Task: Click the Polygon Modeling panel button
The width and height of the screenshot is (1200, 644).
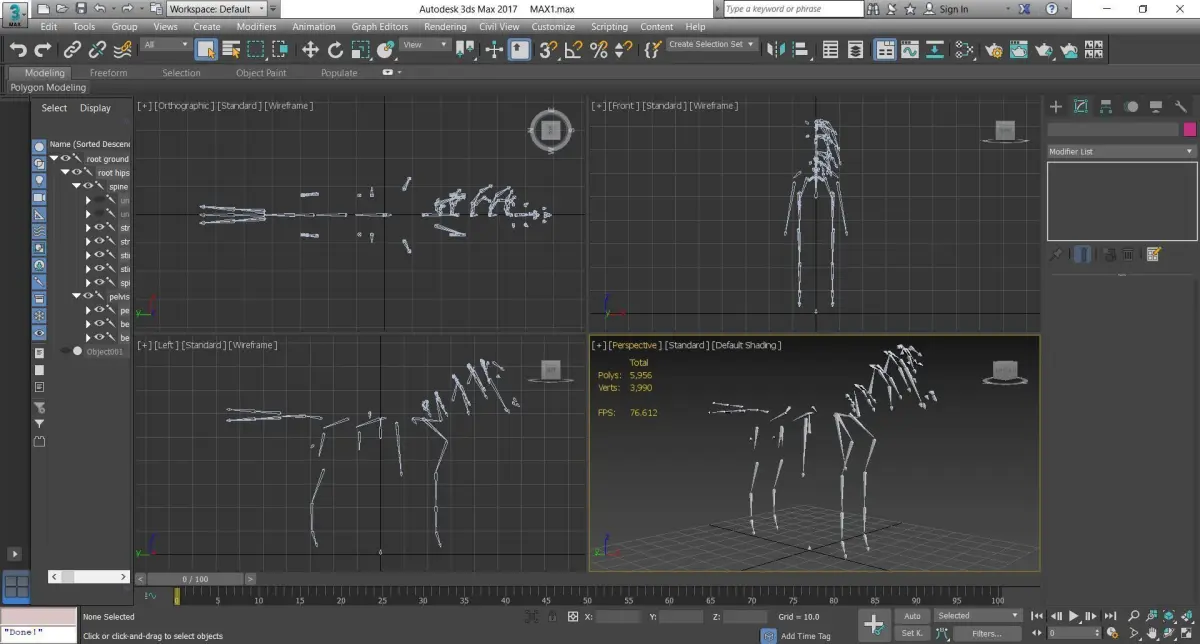Action: coord(48,88)
